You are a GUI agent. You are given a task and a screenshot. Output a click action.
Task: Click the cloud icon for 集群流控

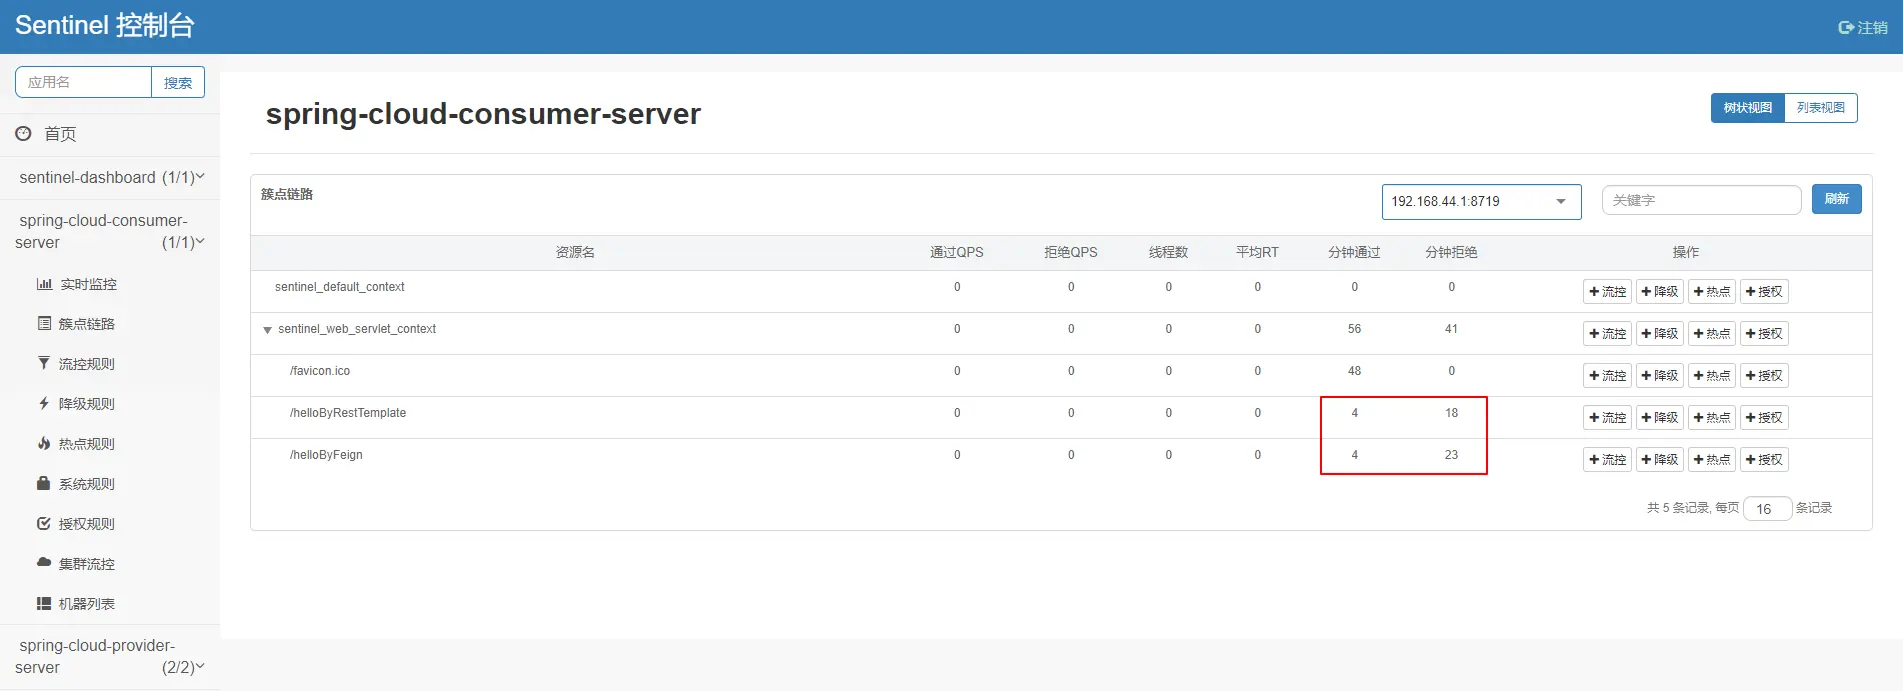(x=44, y=562)
